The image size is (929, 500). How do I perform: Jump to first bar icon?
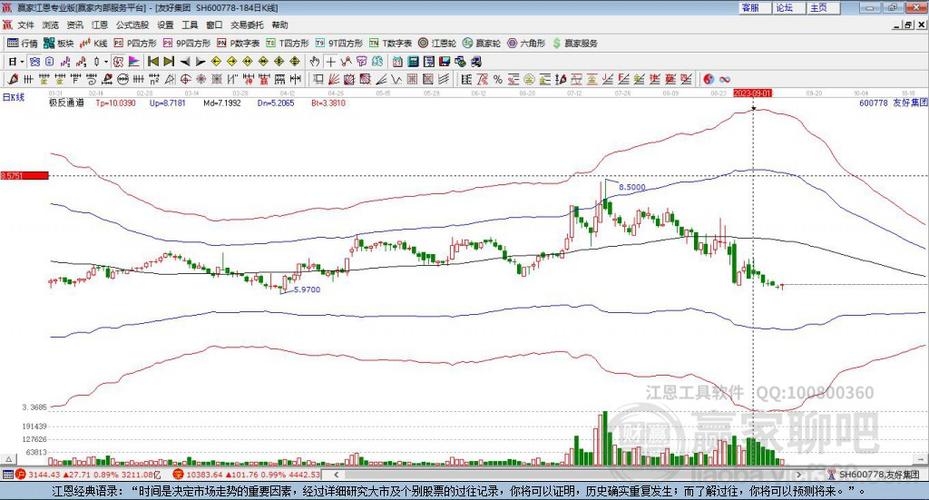click(x=153, y=61)
